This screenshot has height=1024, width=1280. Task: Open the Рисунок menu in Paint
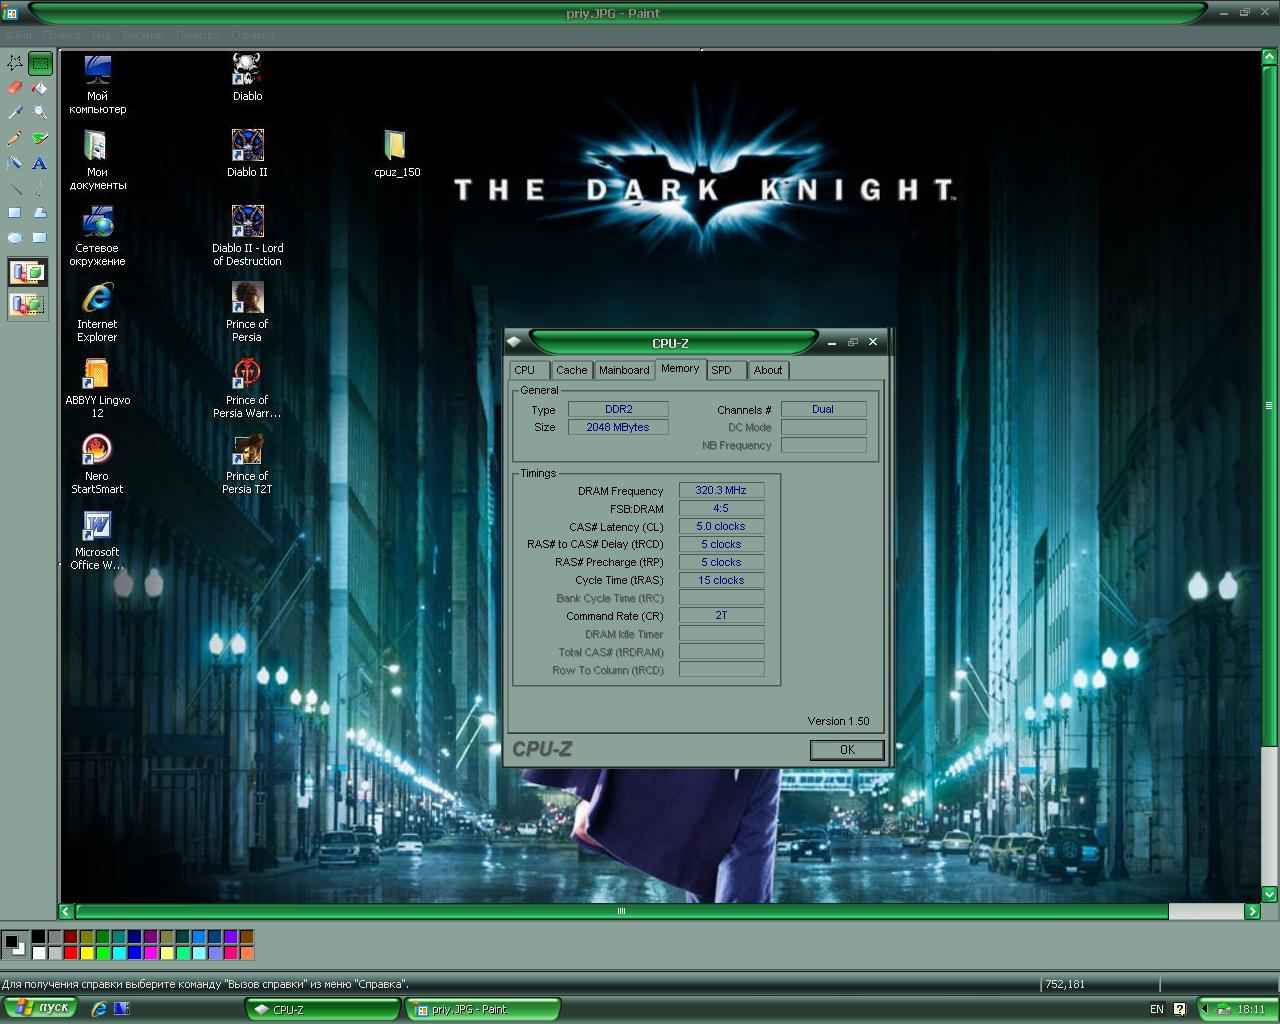click(x=142, y=35)
